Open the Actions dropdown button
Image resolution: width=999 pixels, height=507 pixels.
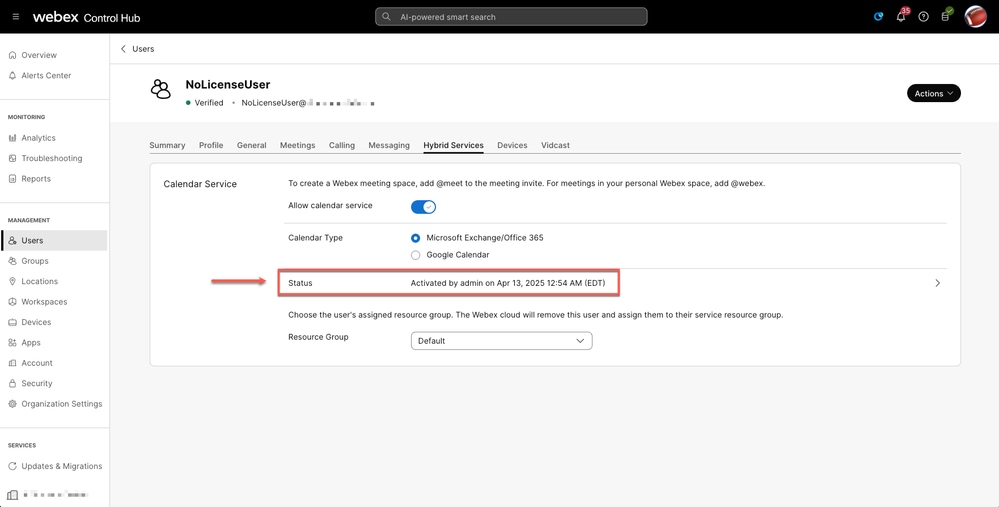point(933,93)
